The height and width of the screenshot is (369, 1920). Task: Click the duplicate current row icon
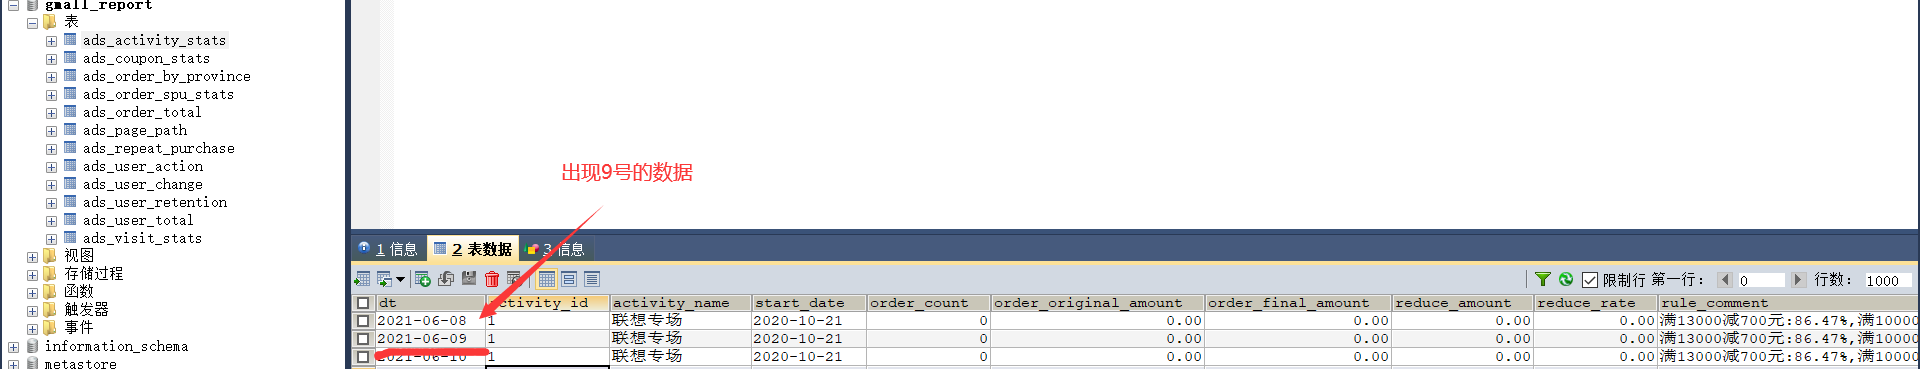coord(446,279)
